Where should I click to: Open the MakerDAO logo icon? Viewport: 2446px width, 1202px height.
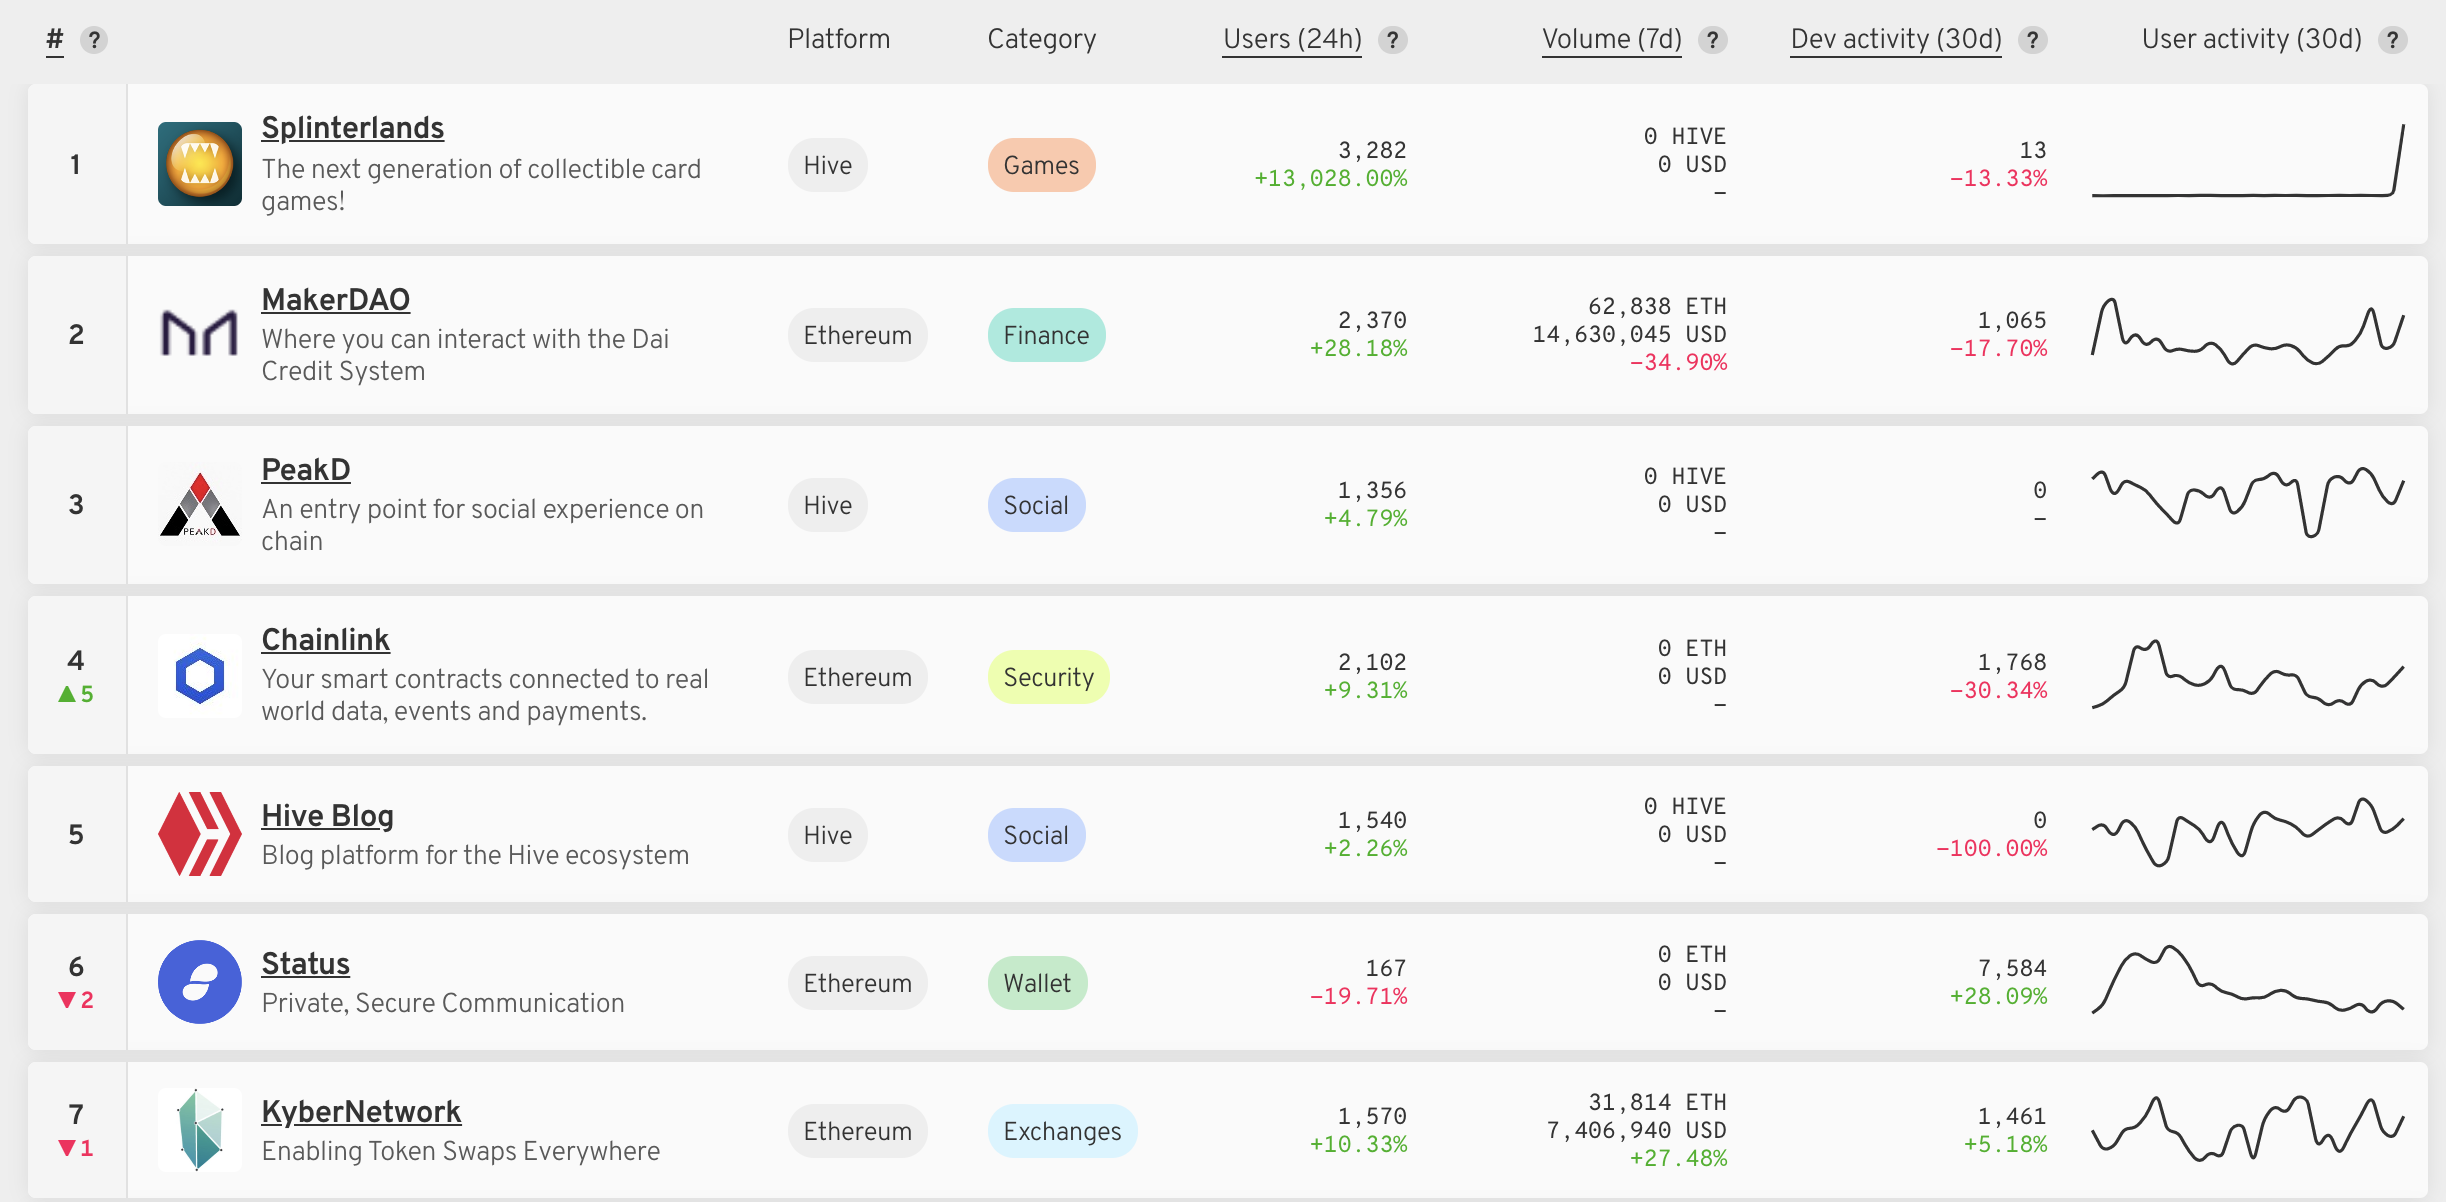[200, 334]
